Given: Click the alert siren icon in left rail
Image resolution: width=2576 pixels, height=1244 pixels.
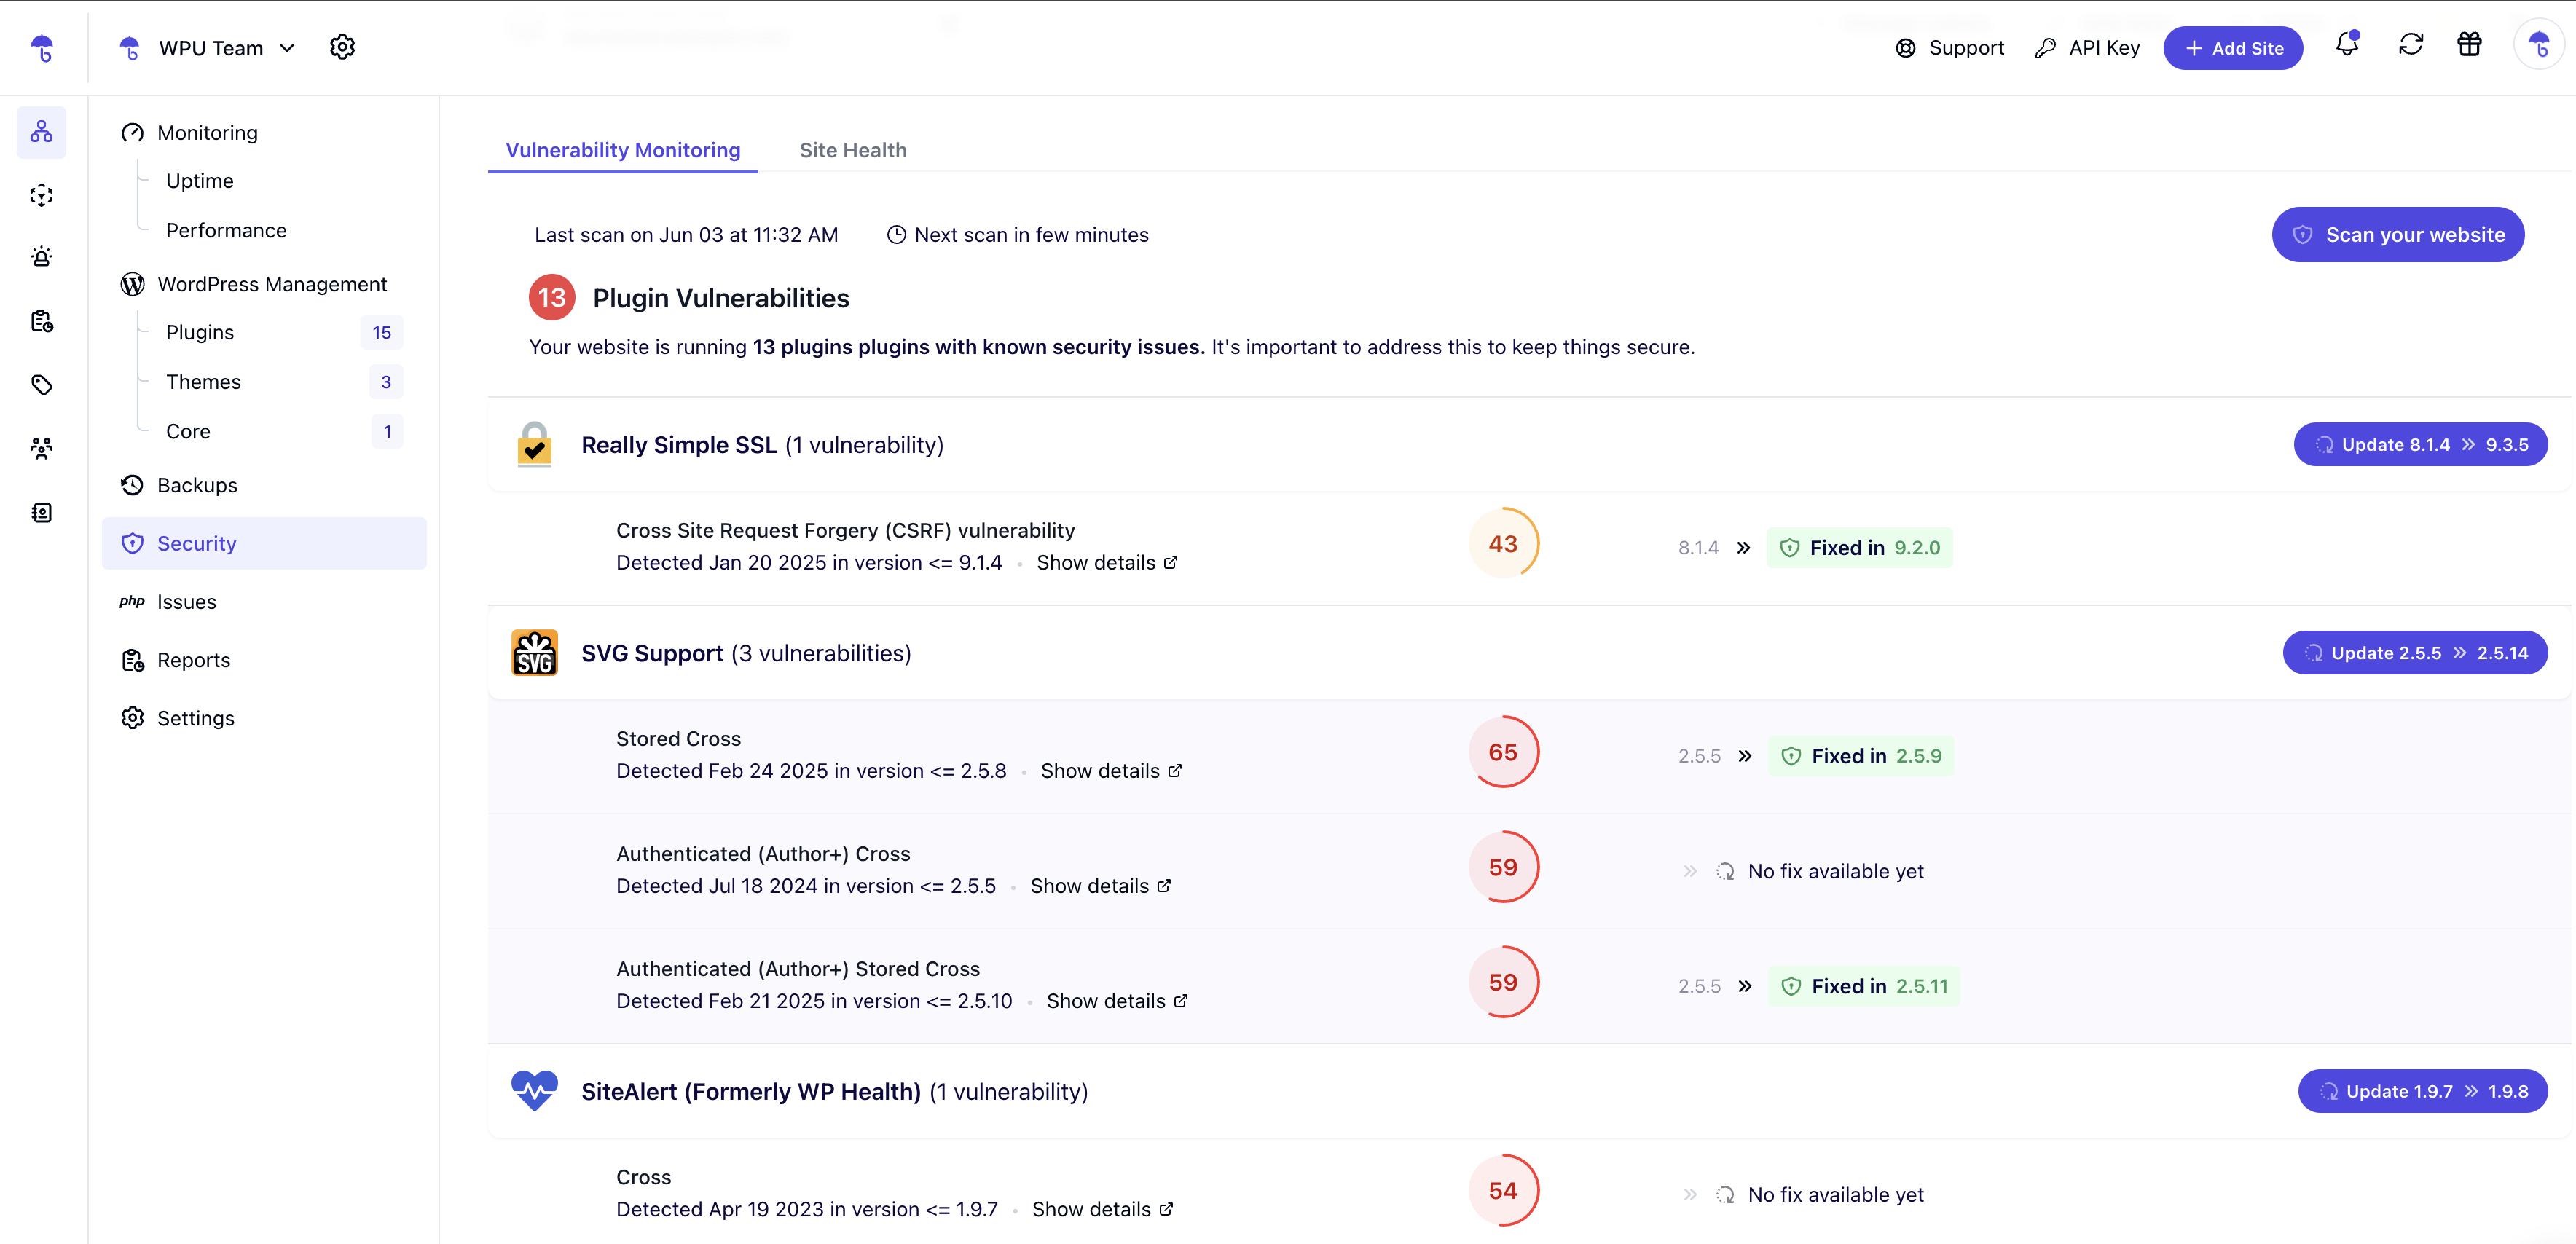Looking at the screenshot, I should coord(41,257).
